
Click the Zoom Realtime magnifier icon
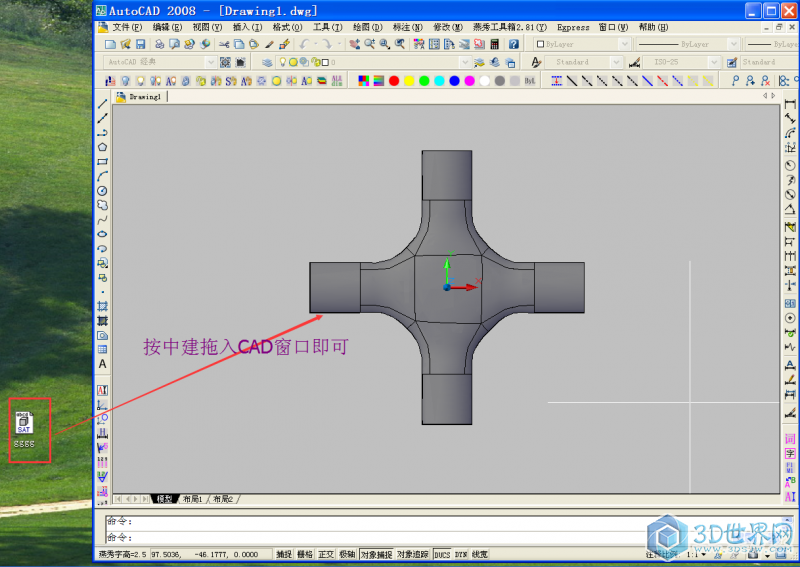370,44
